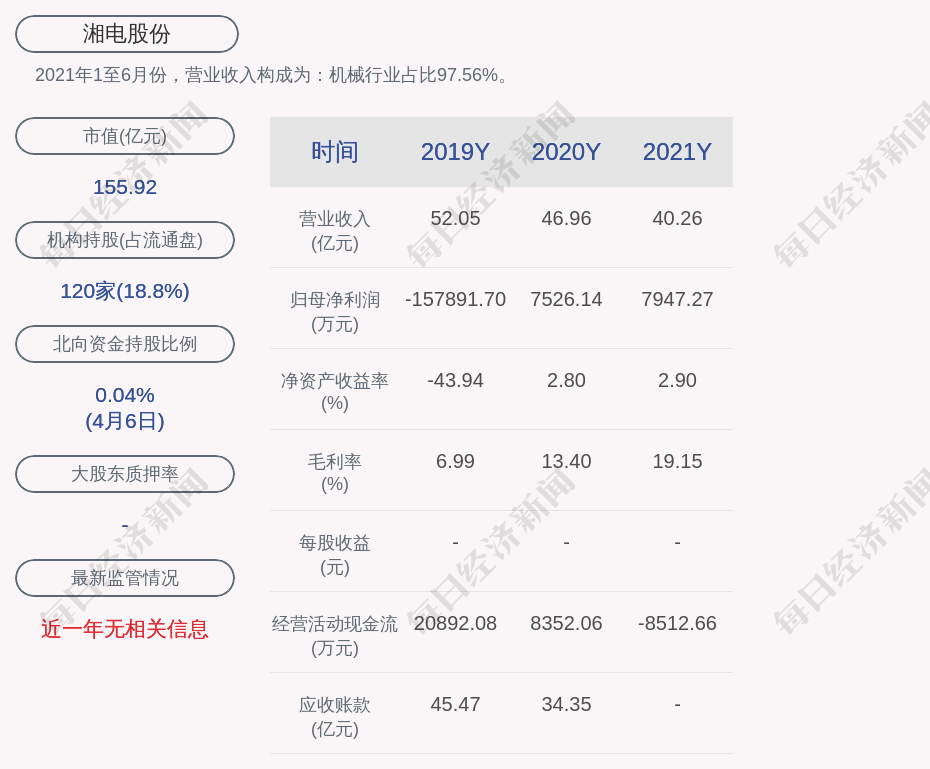Select the 2021Y column header
This screenshot has height=769, width=930.
tap(677, 152)
